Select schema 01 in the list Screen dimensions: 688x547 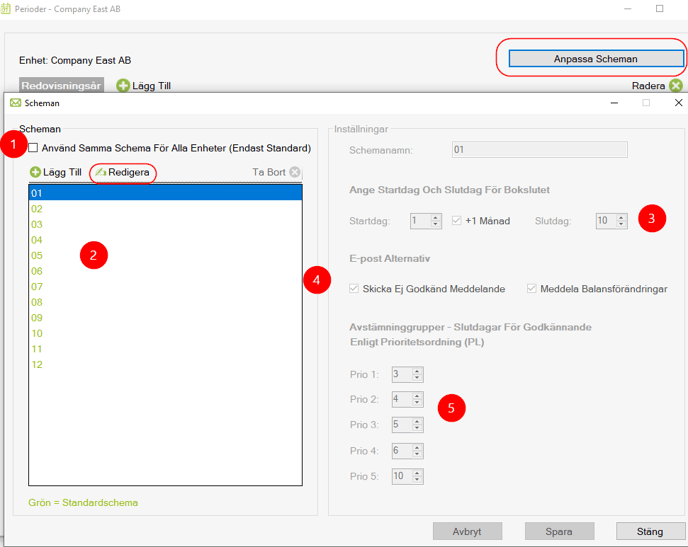click(165, 193)
